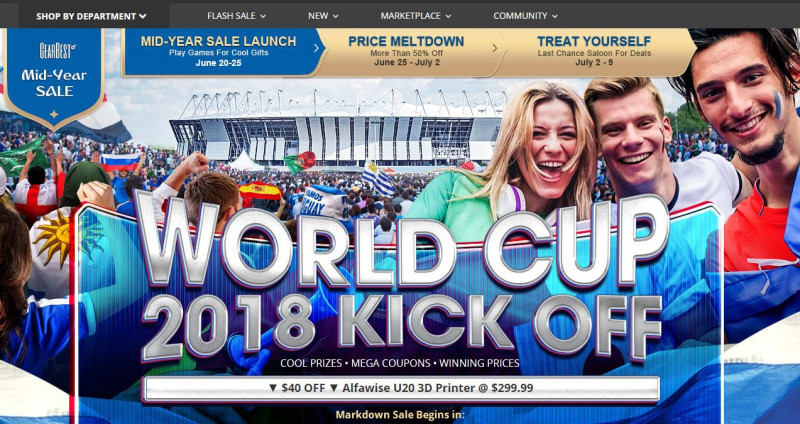Viewport: 800px width, 424px height.
Task: Open the New menu
Action: tap(323, 16)
